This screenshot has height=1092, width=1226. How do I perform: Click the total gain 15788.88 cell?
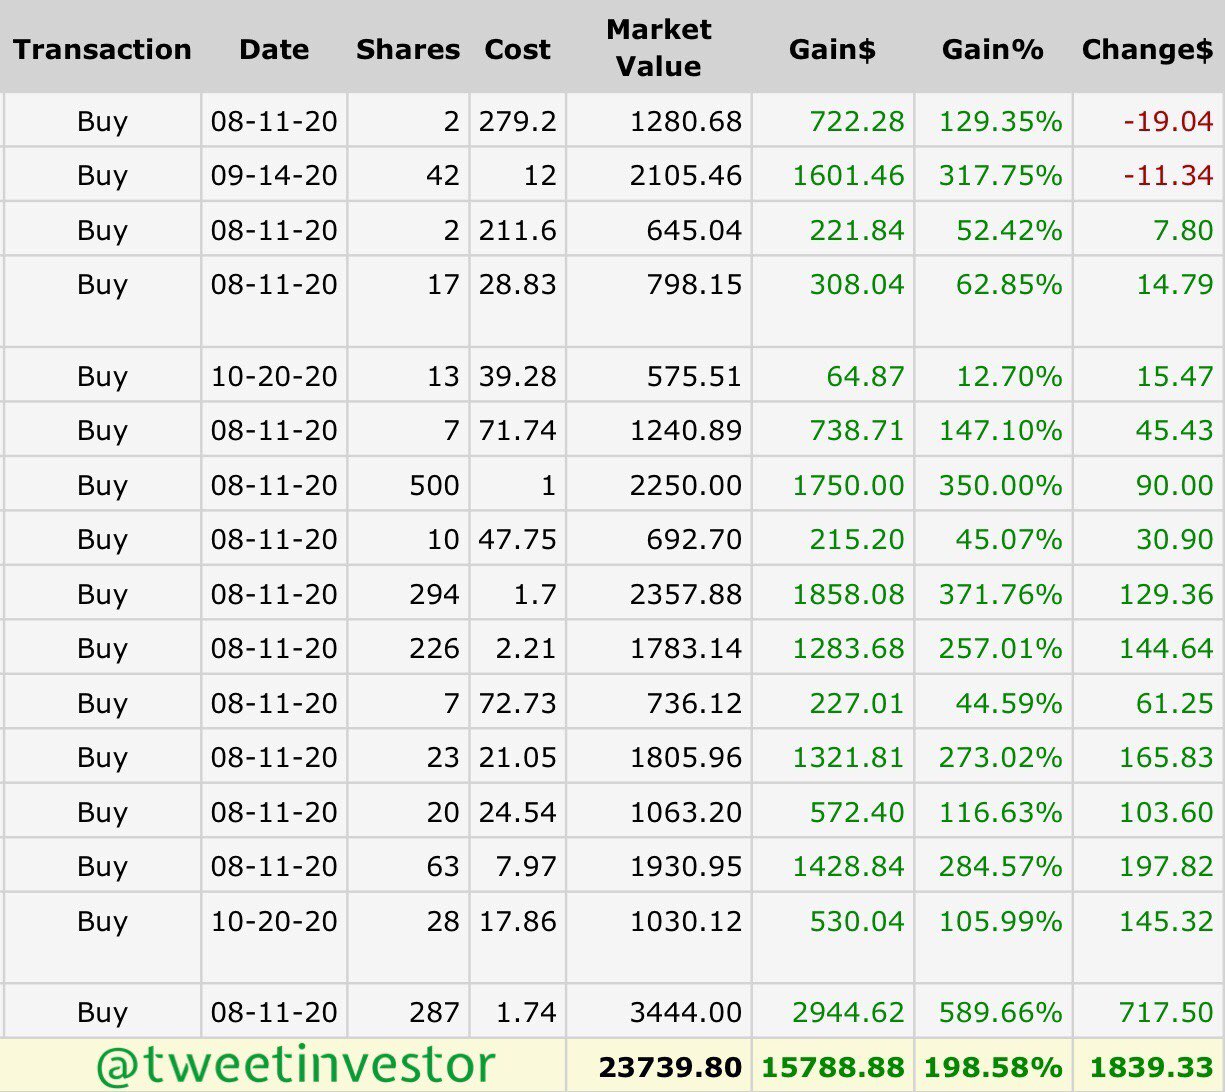[833, 1067]
